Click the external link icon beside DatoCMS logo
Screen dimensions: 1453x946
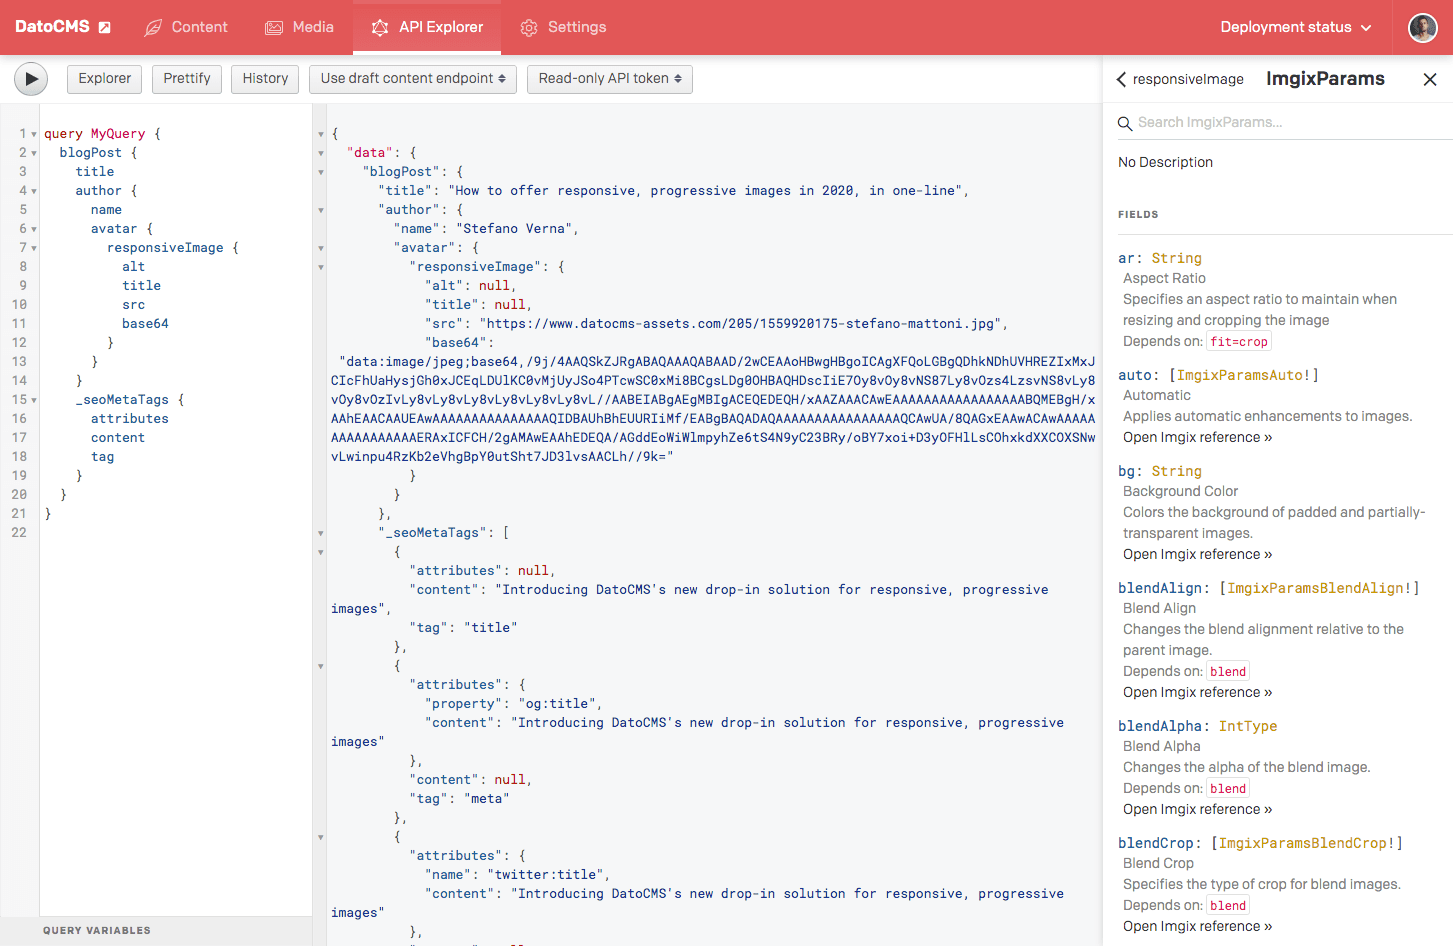(105, 28)
